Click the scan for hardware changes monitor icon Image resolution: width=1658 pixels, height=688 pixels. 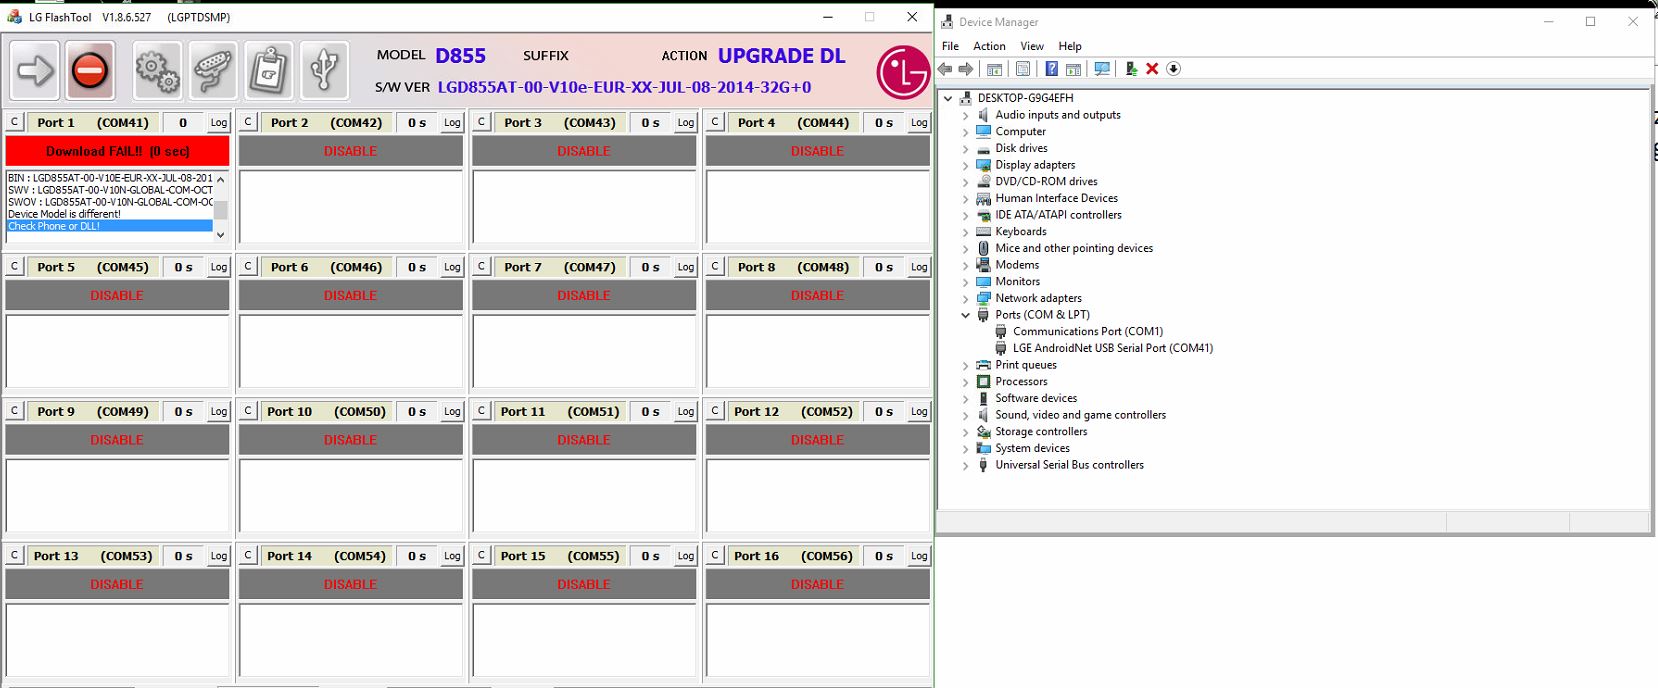pyautogui.click(x=1102, y=69)
